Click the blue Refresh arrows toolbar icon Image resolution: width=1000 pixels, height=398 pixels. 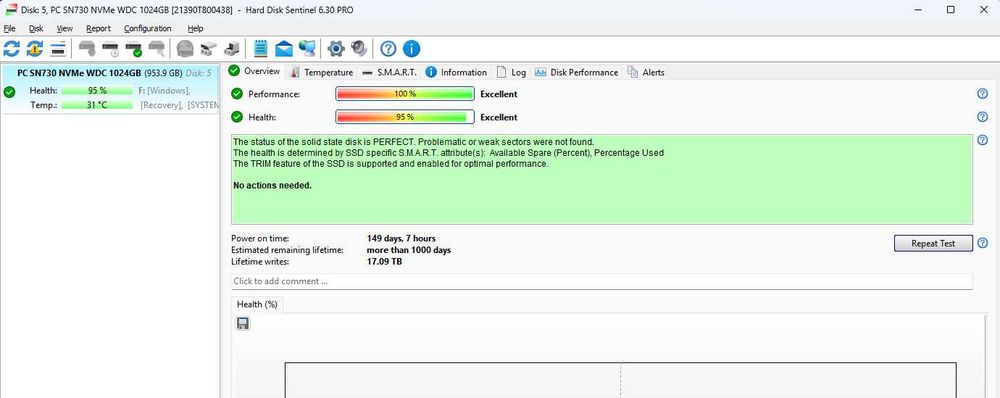pyautogui.click(x=11, y=48)
